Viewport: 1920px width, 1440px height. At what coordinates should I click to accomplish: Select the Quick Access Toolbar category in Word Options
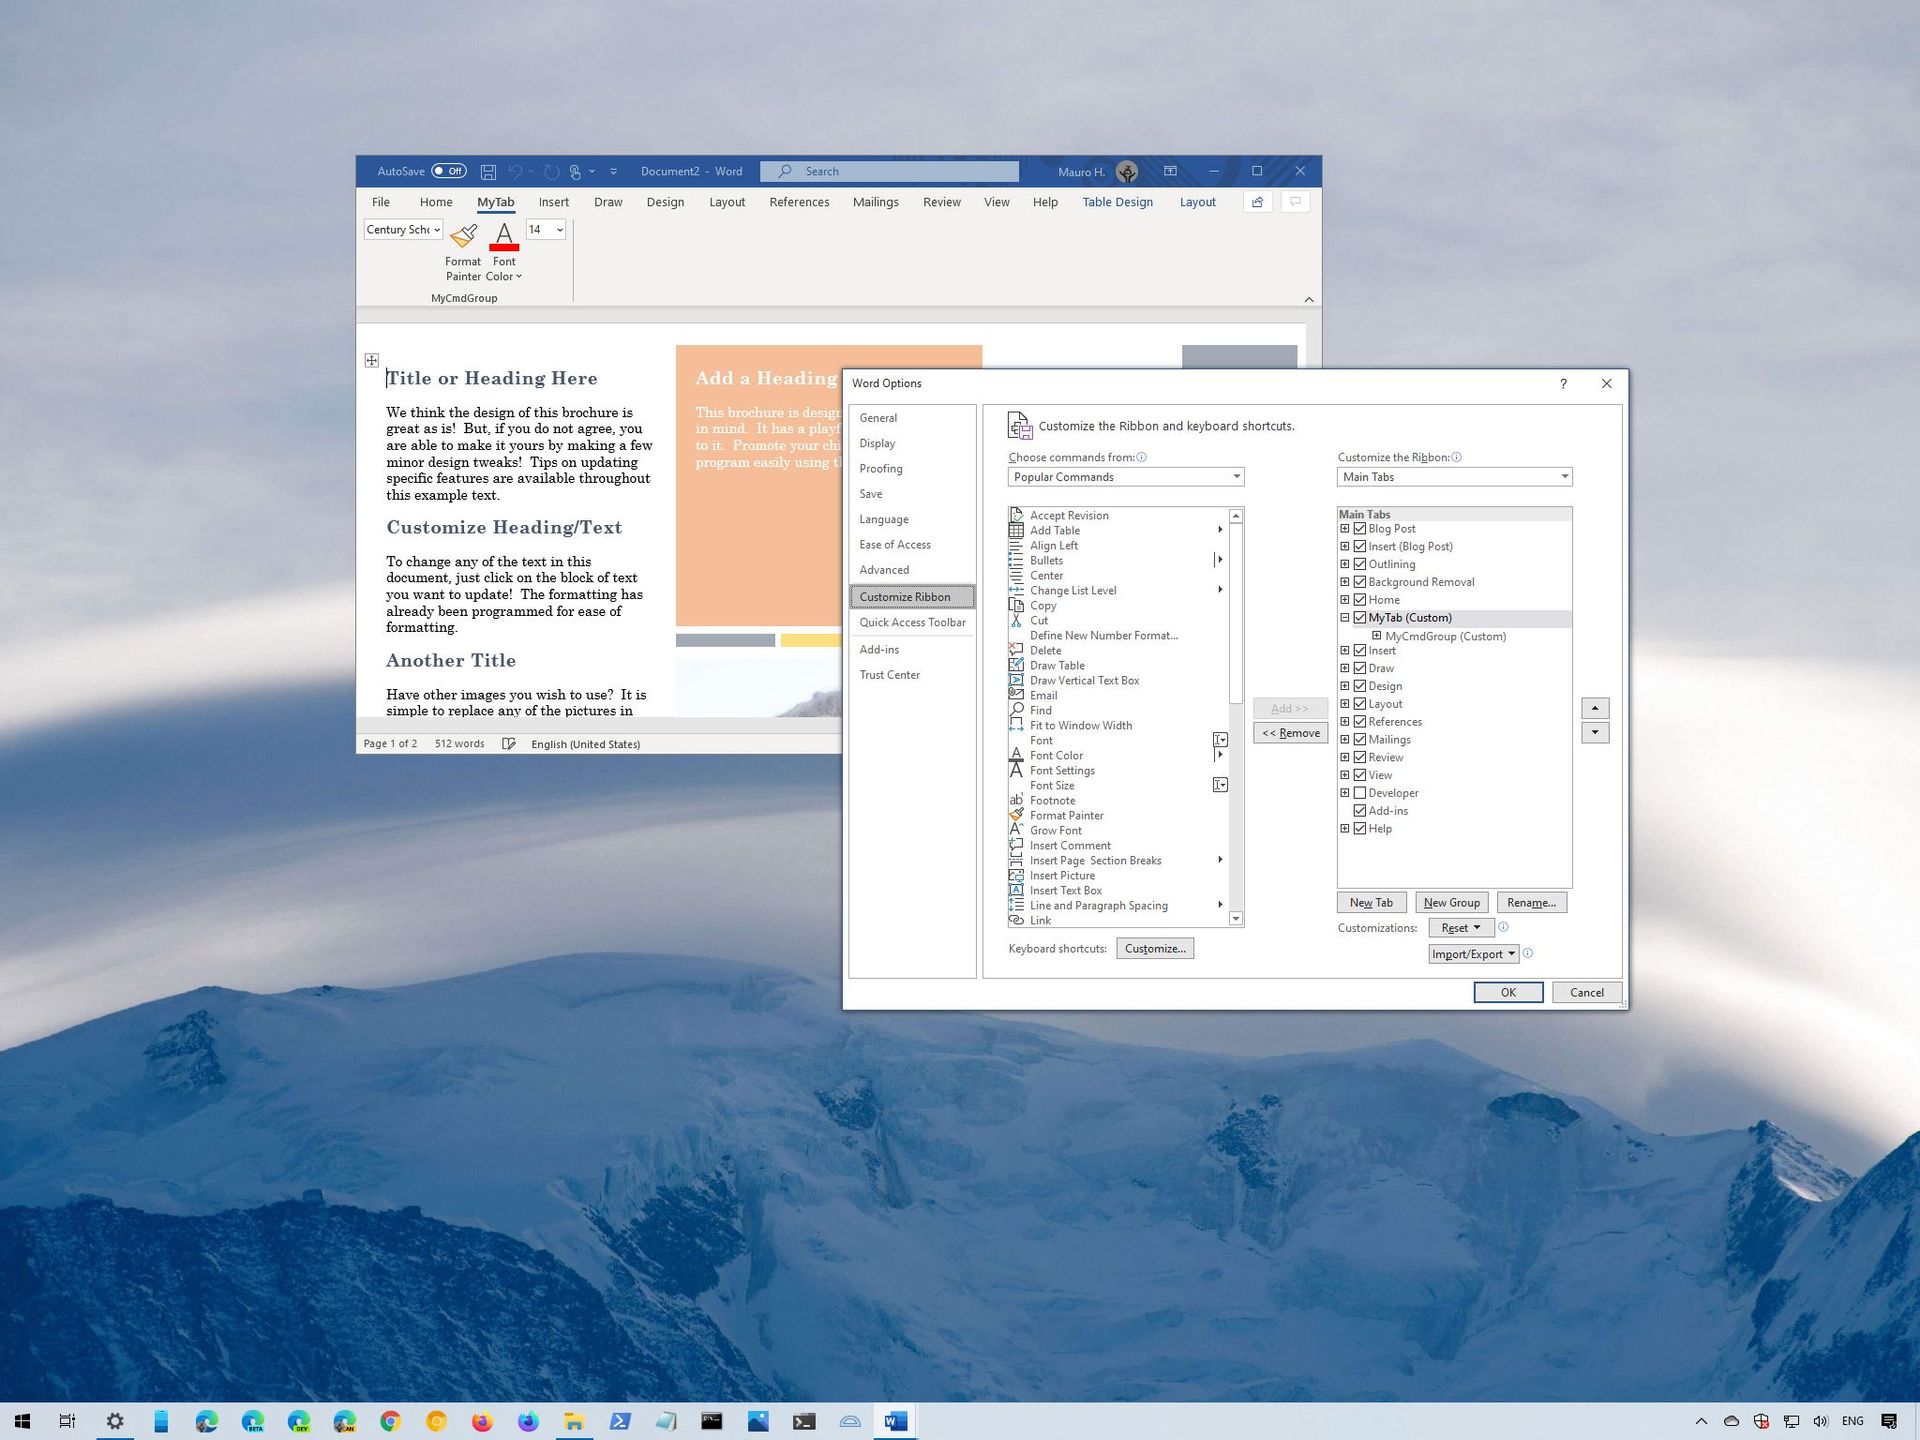[913, 622]
